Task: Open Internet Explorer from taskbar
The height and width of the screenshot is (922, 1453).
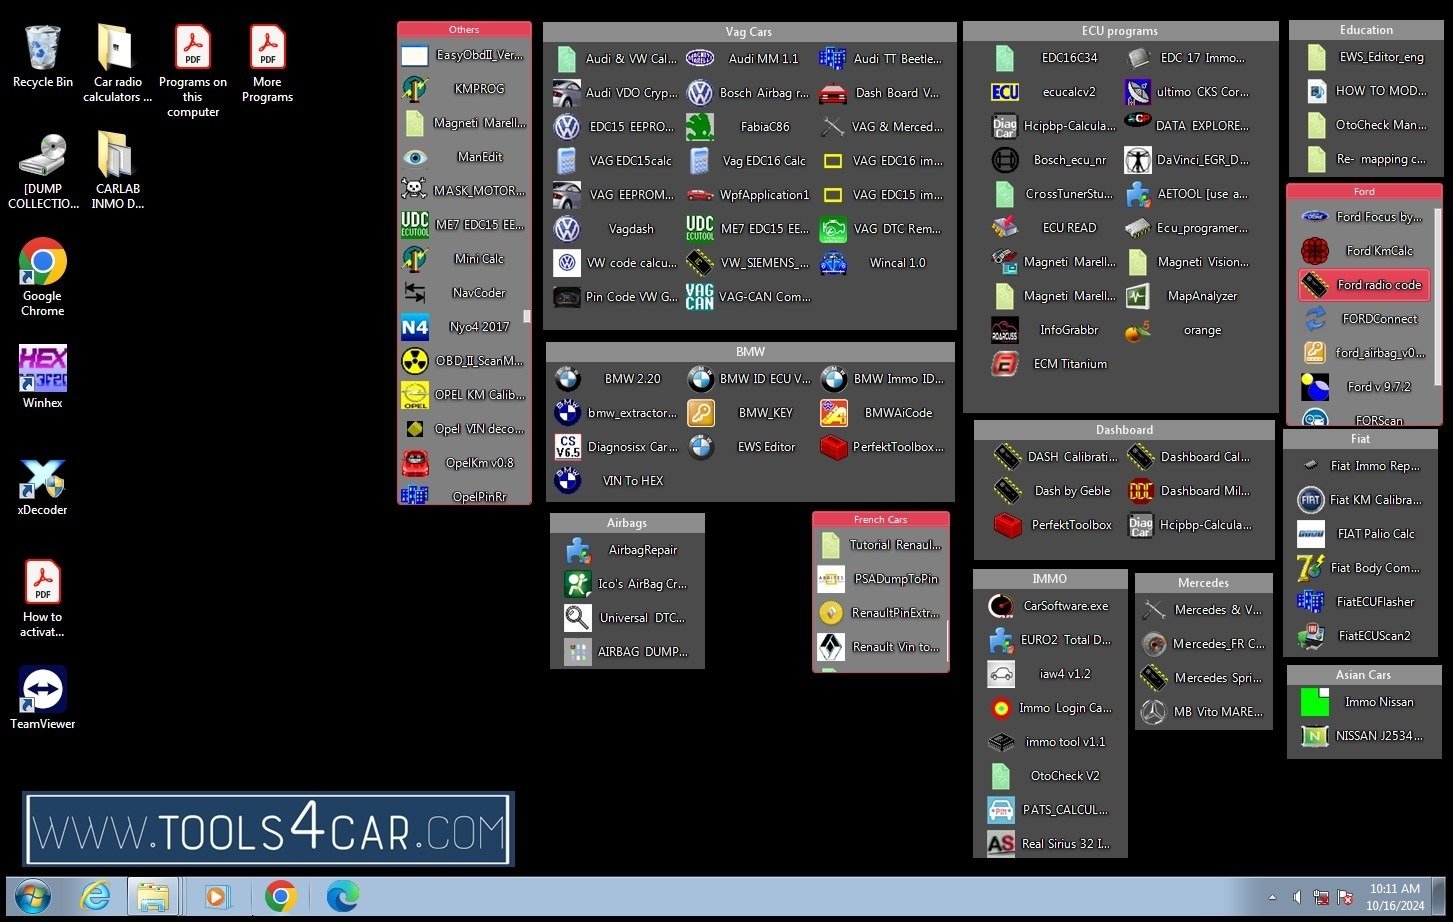Action: [x=96, y=896]
